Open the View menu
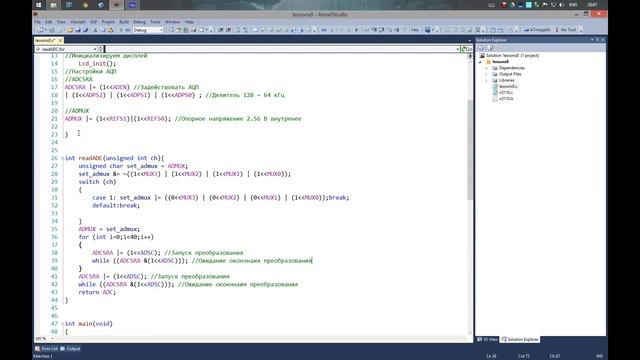The width and height of the screenshot is (640, 360). point(61,22)
